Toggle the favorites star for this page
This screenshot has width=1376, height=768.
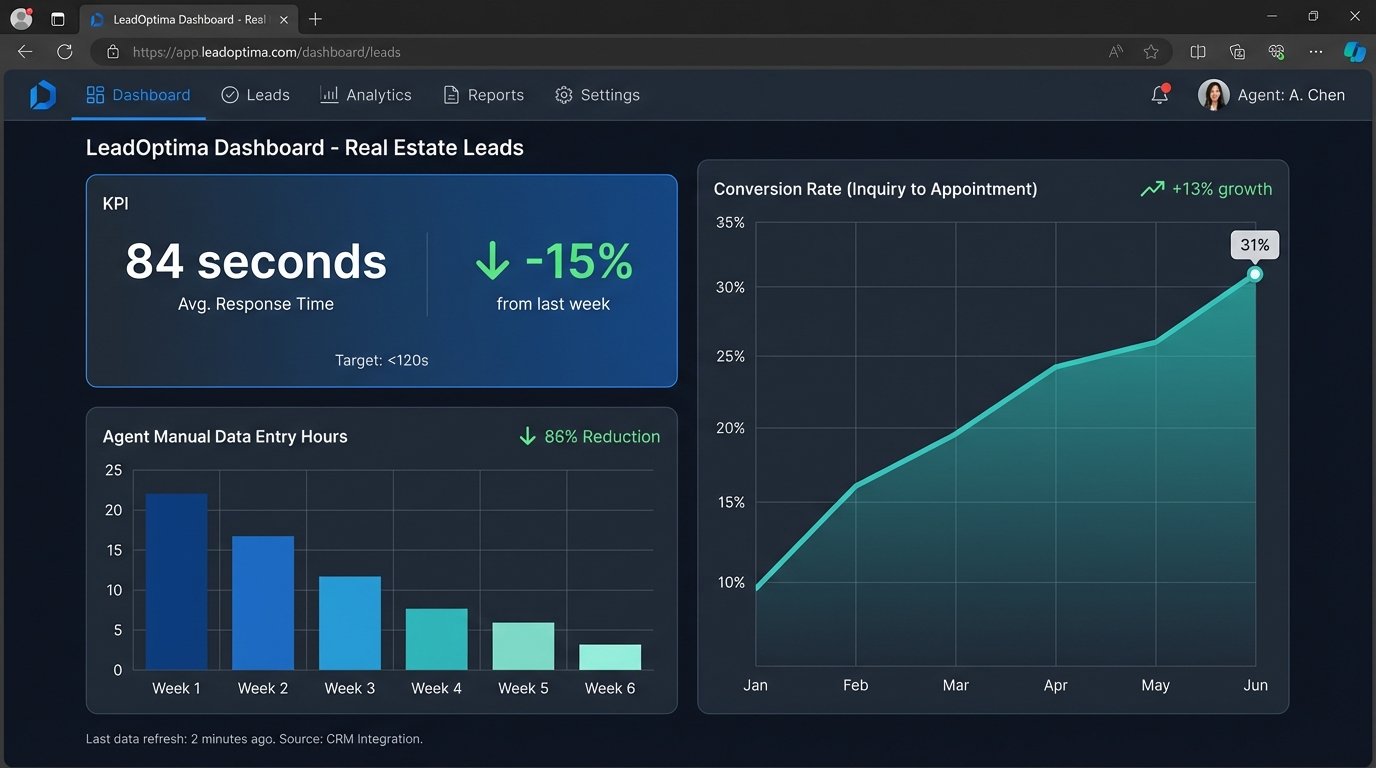[x=1150, y=52]
